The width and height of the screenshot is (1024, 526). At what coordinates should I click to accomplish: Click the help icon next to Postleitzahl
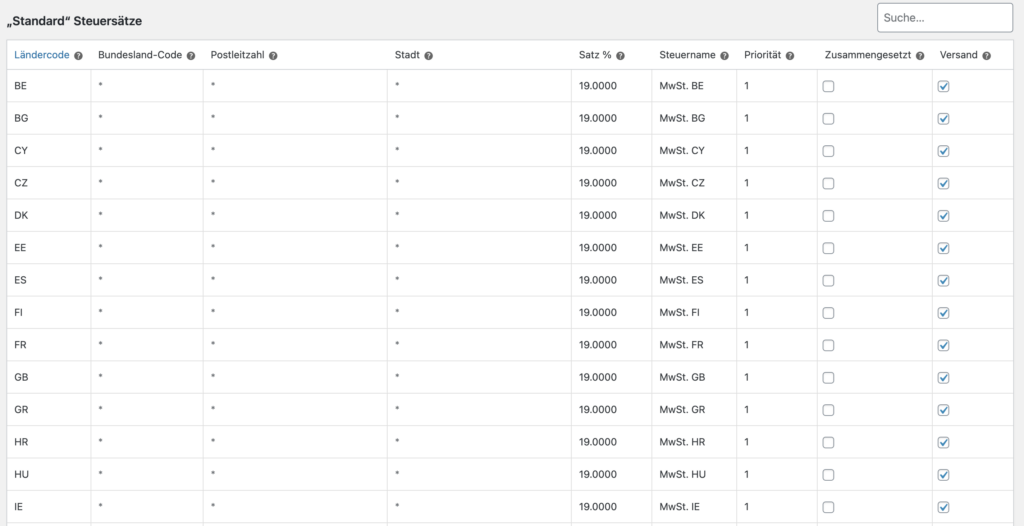(273, 56)
